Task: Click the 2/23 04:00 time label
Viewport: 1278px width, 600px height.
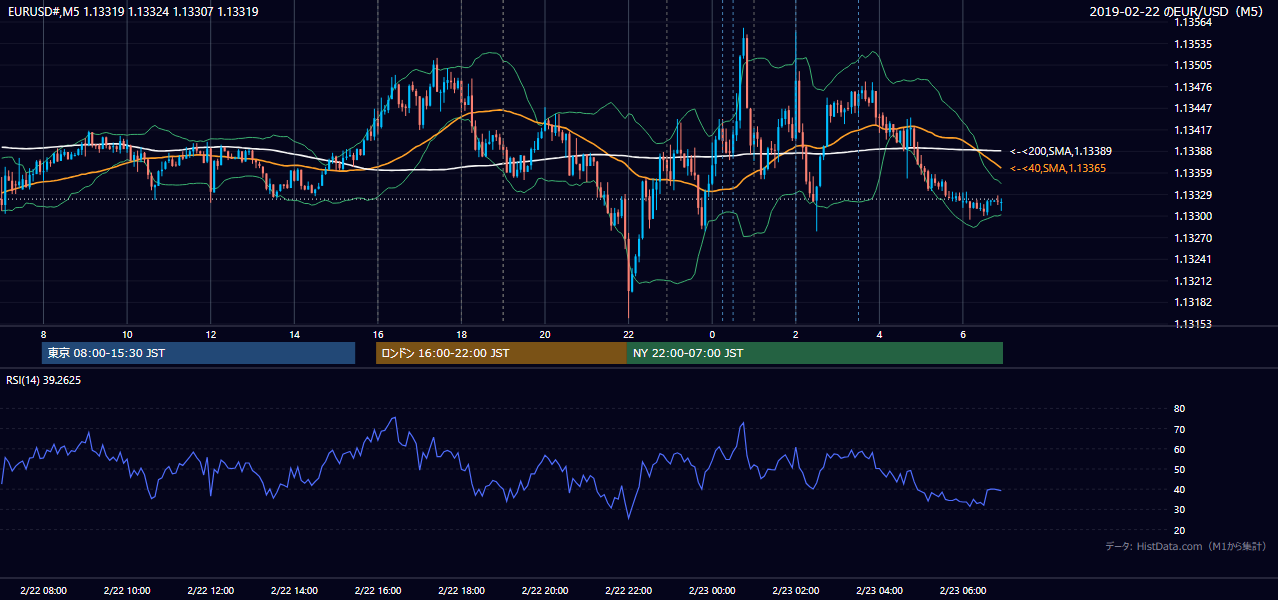Action: tap(879, 591)
